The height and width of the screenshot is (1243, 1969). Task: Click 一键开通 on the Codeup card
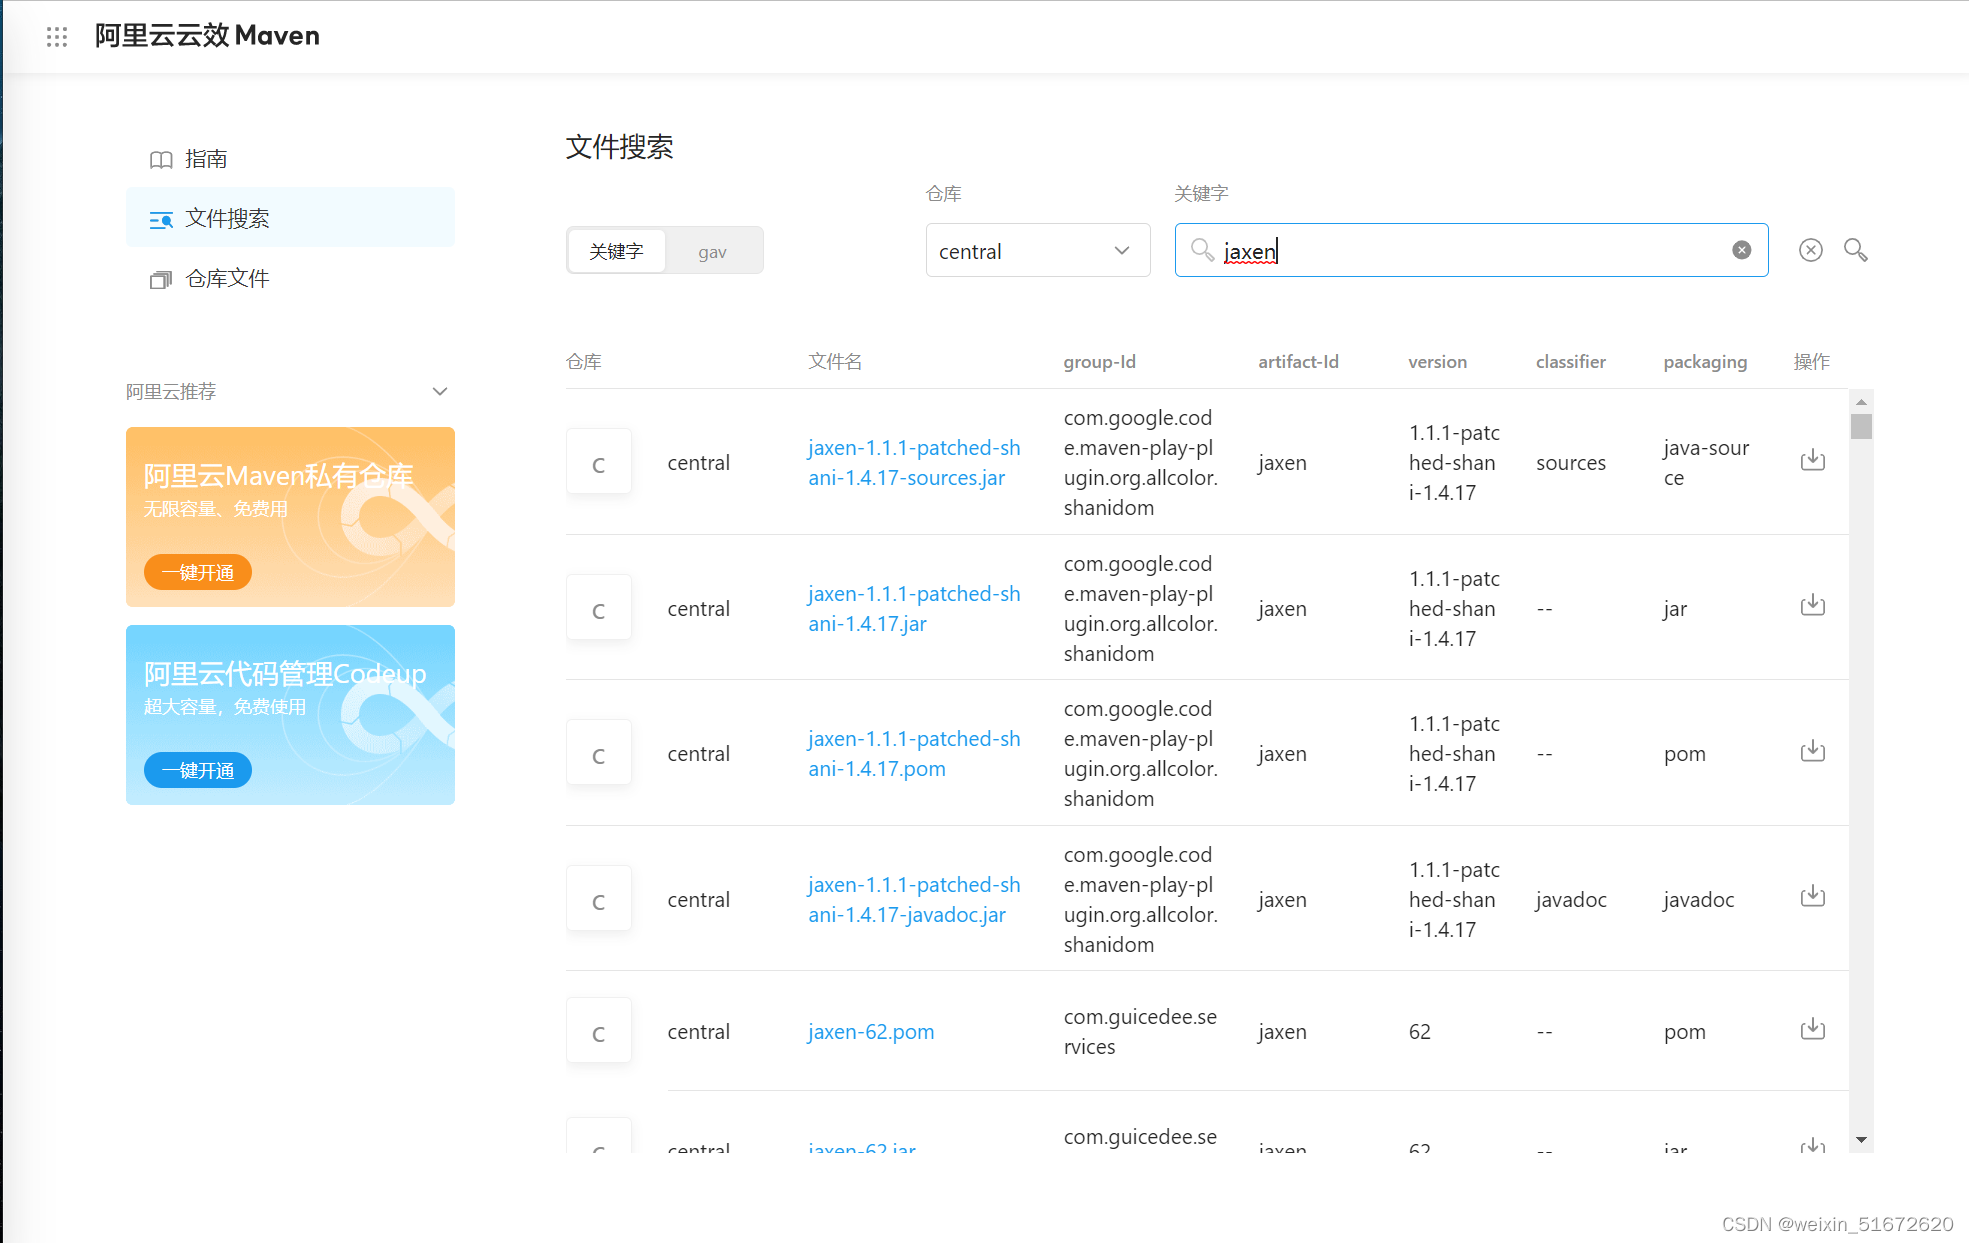(198, 770)
